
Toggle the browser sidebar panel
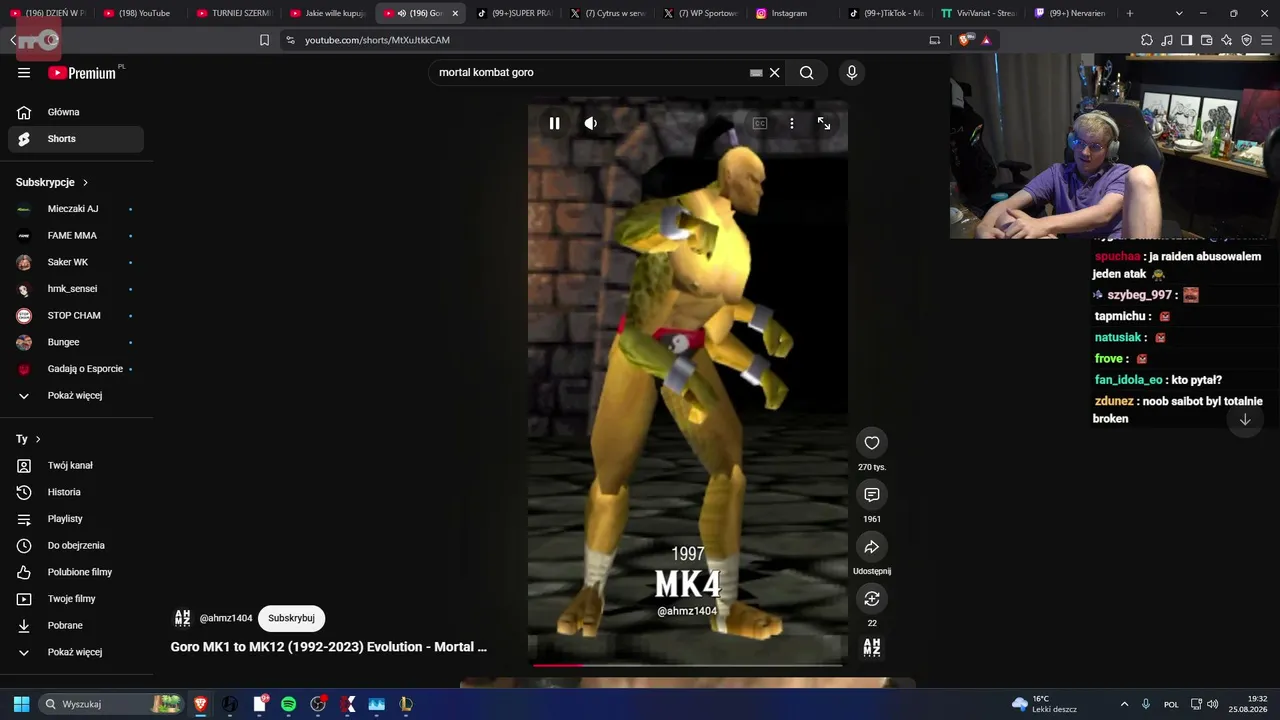(x=1186, y=40)
